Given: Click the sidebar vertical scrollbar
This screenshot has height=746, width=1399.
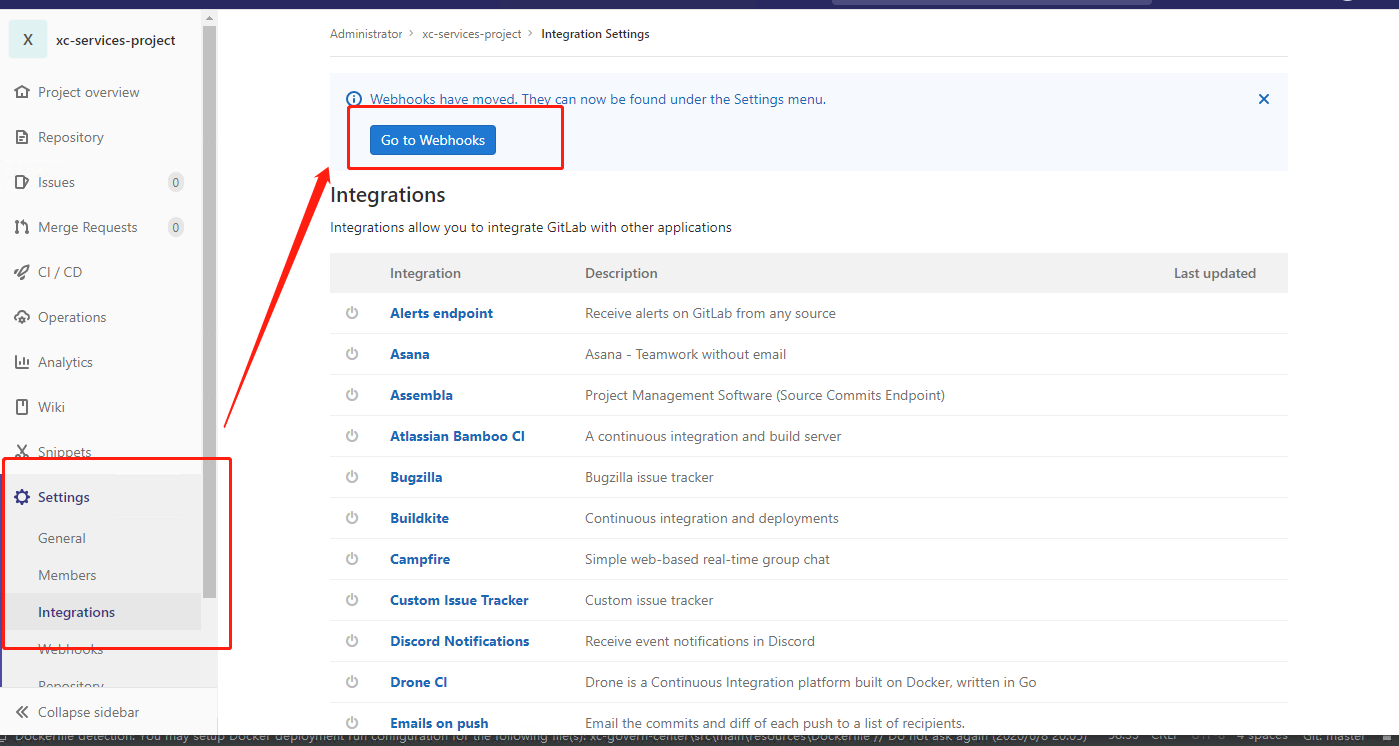Looking at the screenshot, I should pos(209,312).
